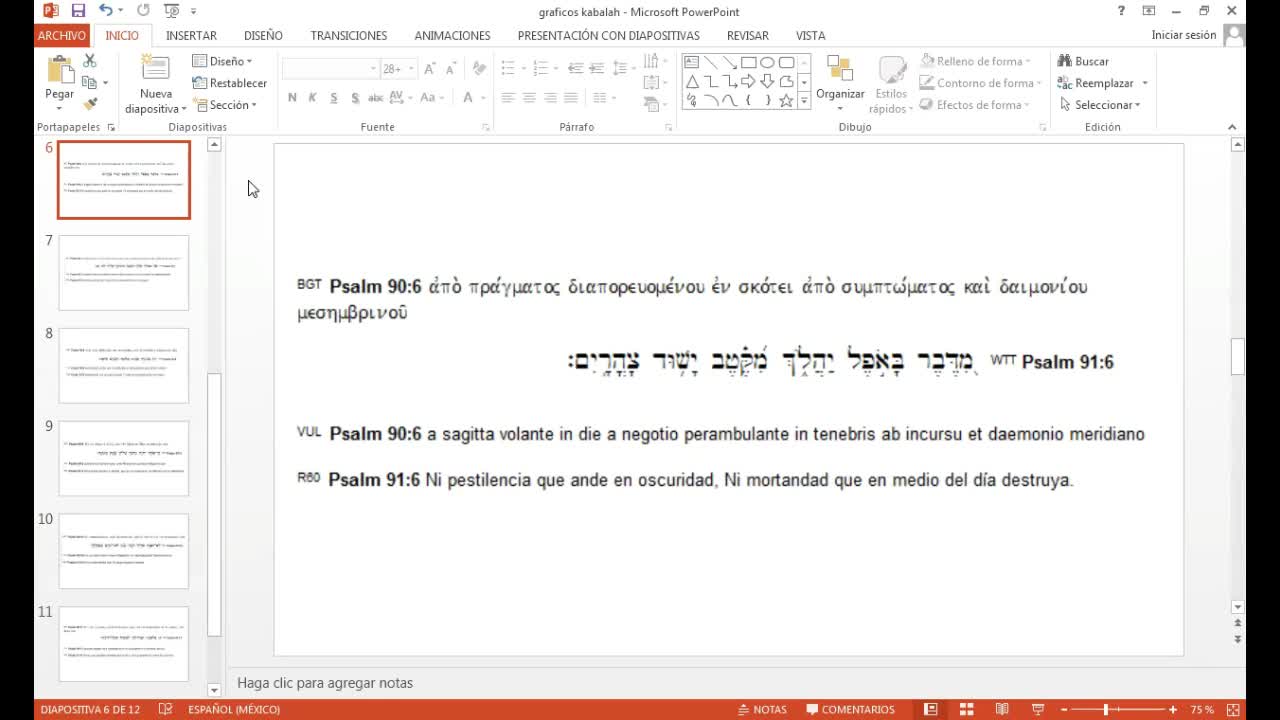Switch to the INSERTAR tab
The height and width of the screenshot is (720, 1280).
tap(191, 35)
